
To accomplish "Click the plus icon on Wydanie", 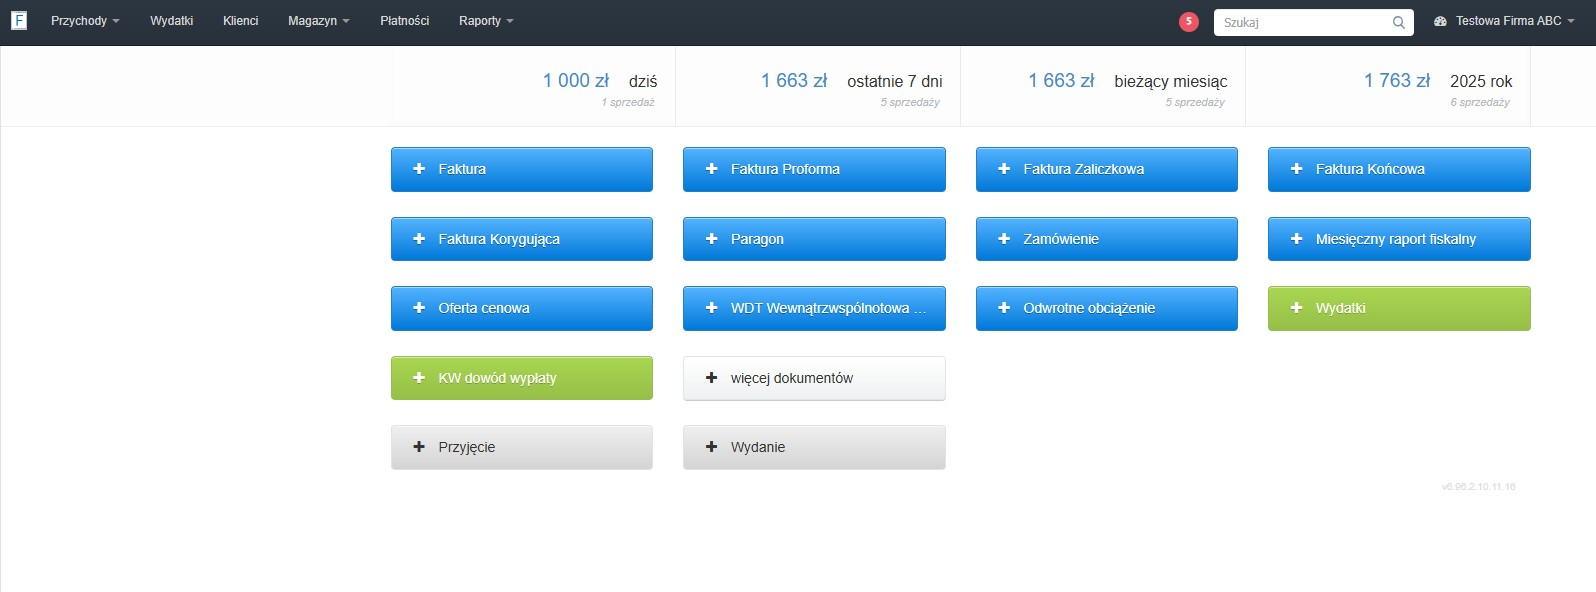I will 712,447.
